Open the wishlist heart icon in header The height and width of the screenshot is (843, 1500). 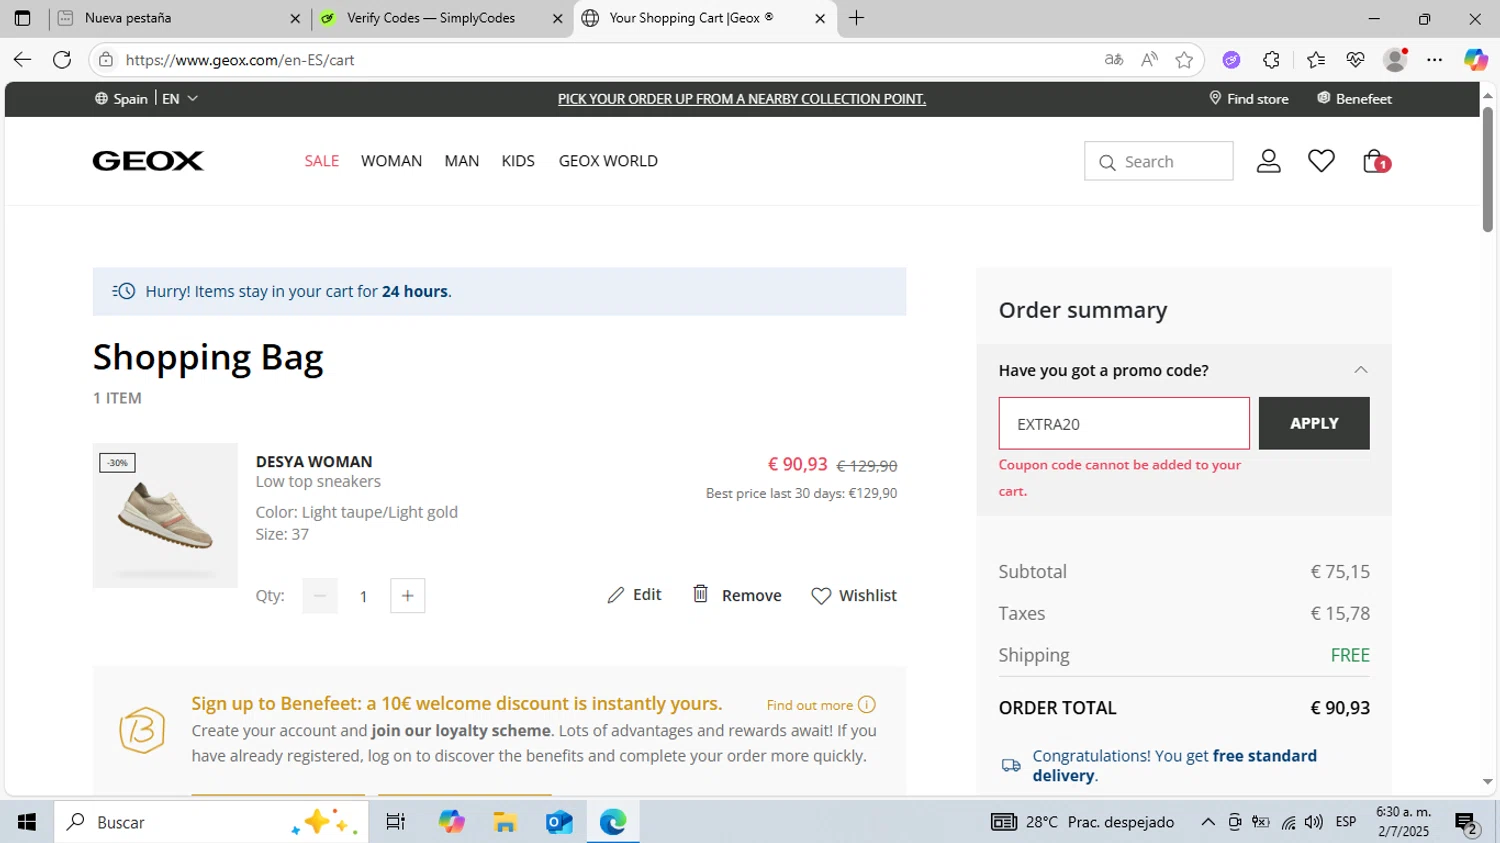[1321, 161]
